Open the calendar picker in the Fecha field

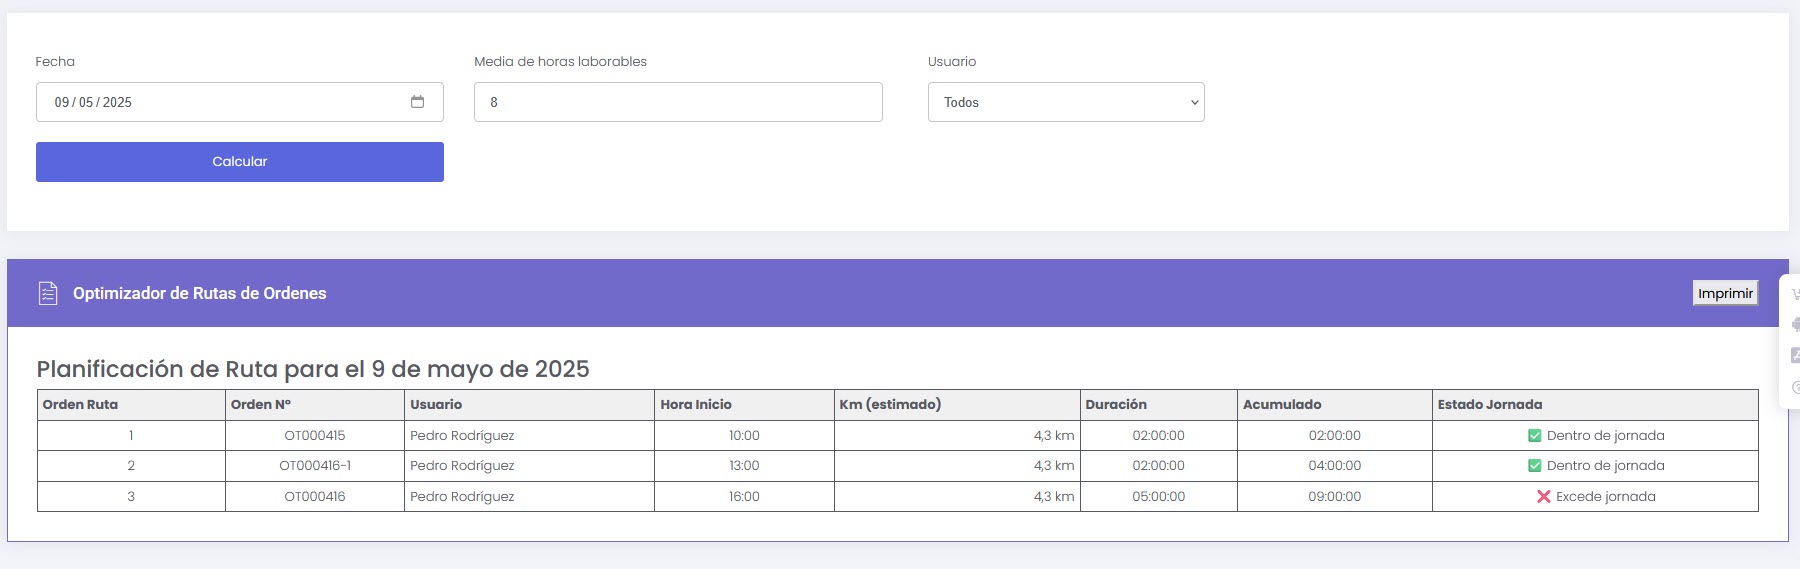point(417,102)
